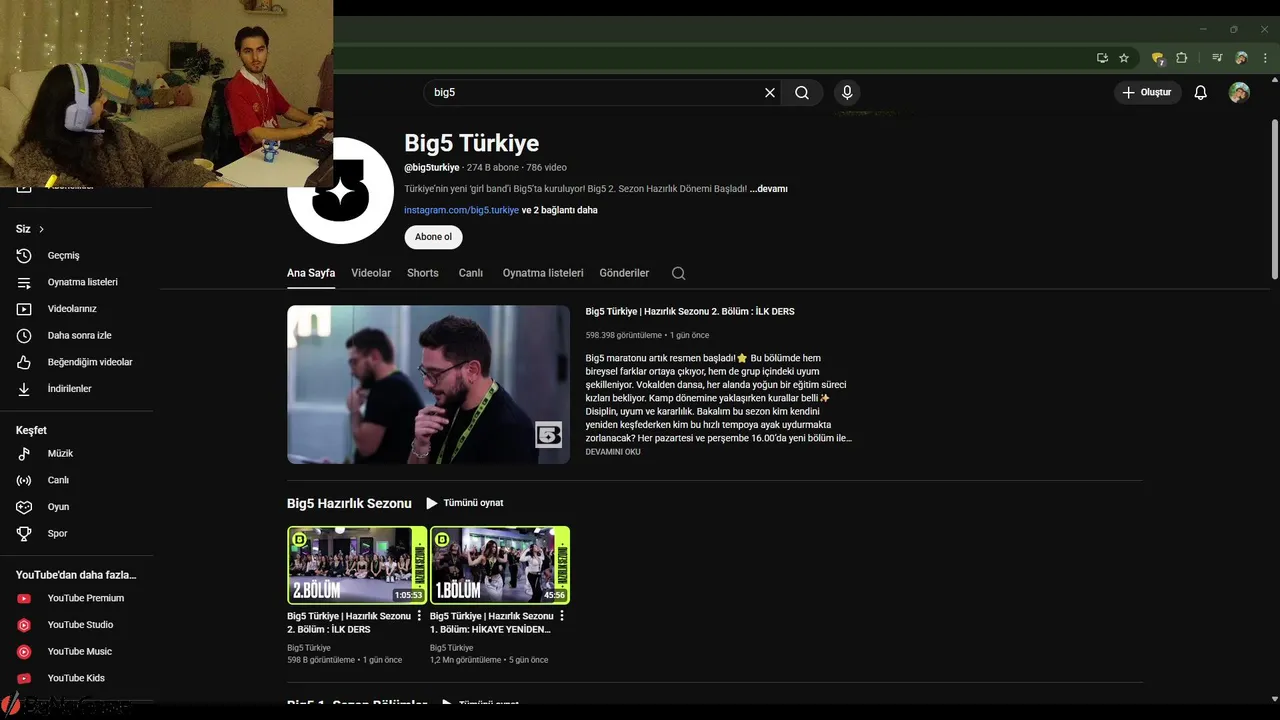Search within channel magnifier icon
Screen dimensions: 1280x720
[679, 273]
